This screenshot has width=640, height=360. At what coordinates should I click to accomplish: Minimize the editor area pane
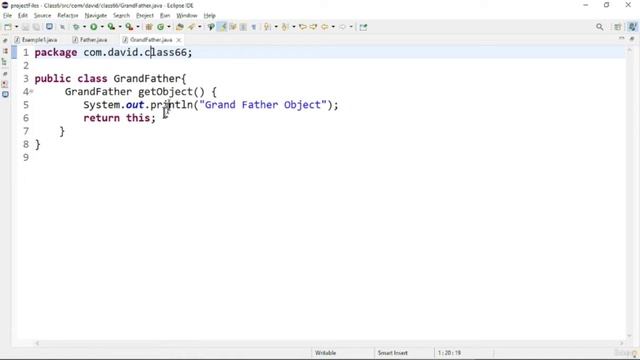point(621,38)
